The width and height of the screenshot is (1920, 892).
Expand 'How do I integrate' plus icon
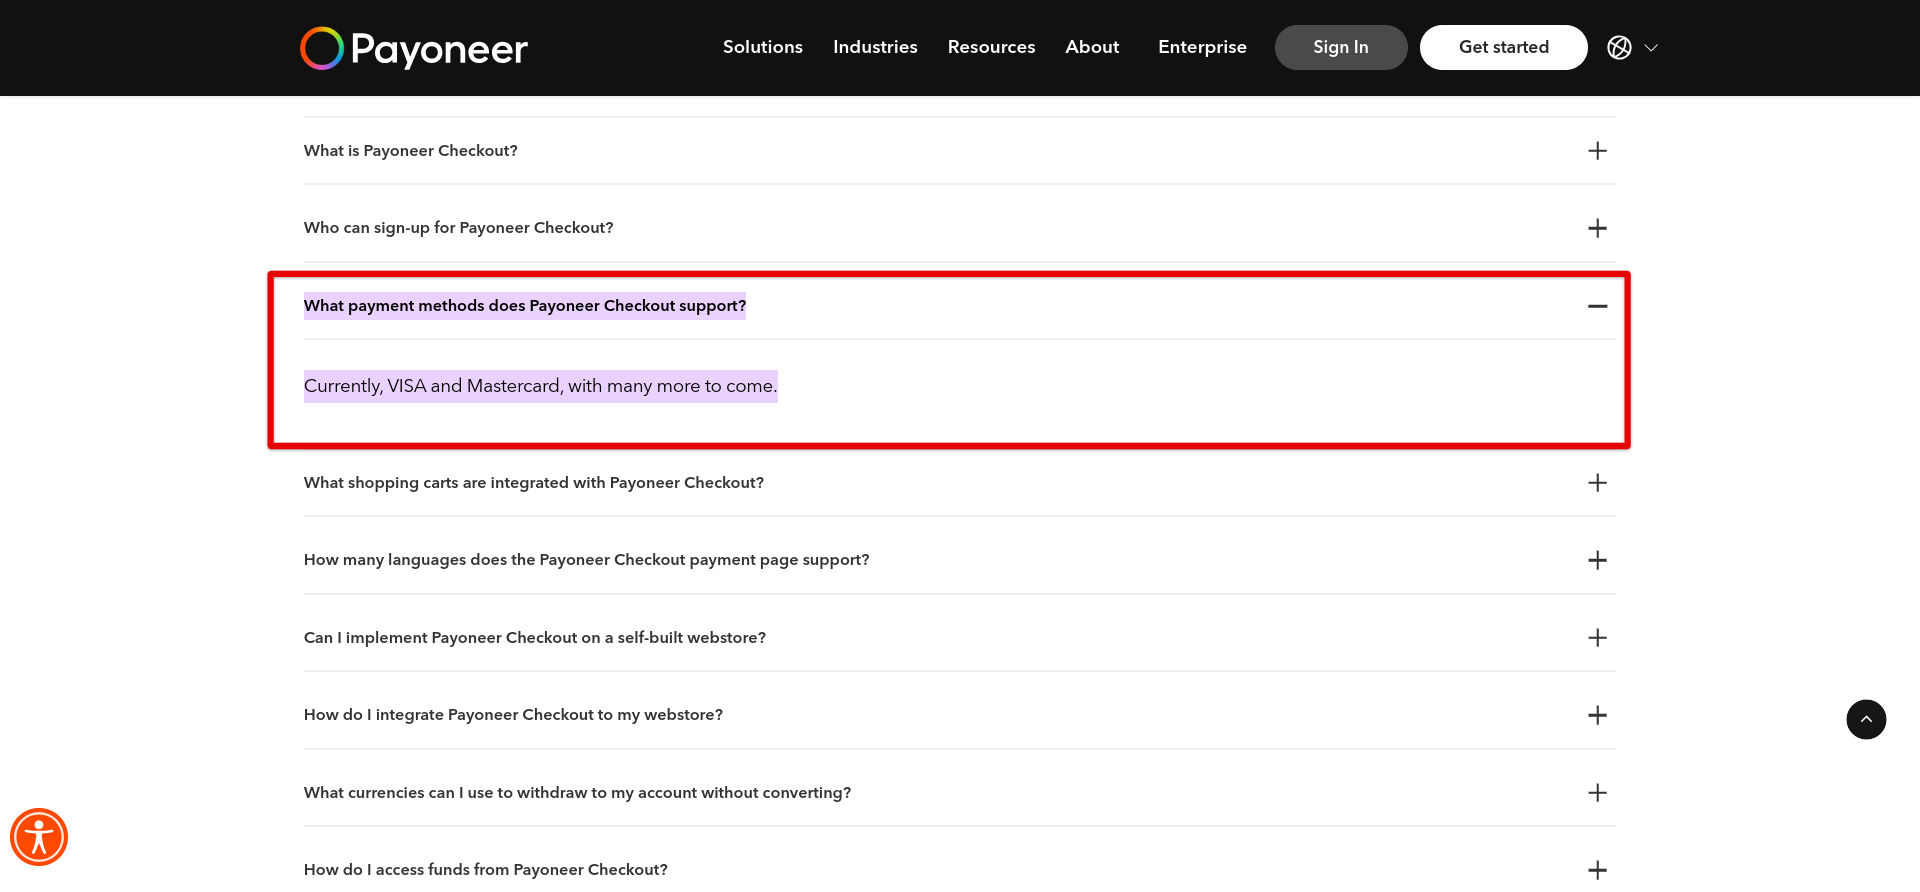(x=1598, y=715)
